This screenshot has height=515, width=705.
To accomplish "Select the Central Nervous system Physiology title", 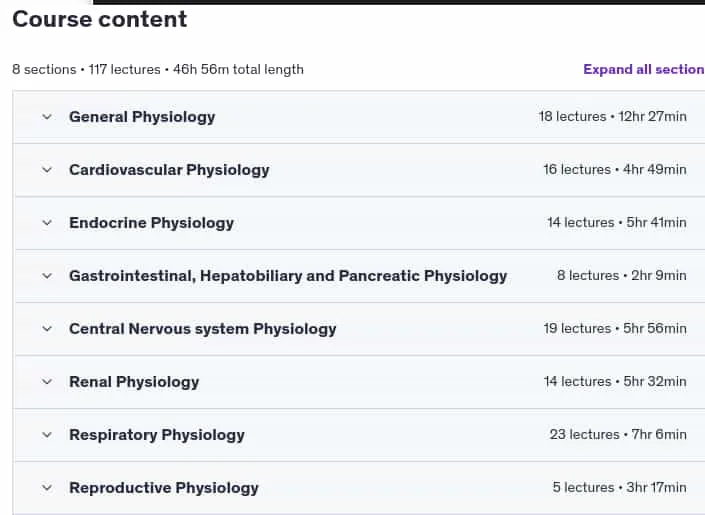I will pos(203,329).
